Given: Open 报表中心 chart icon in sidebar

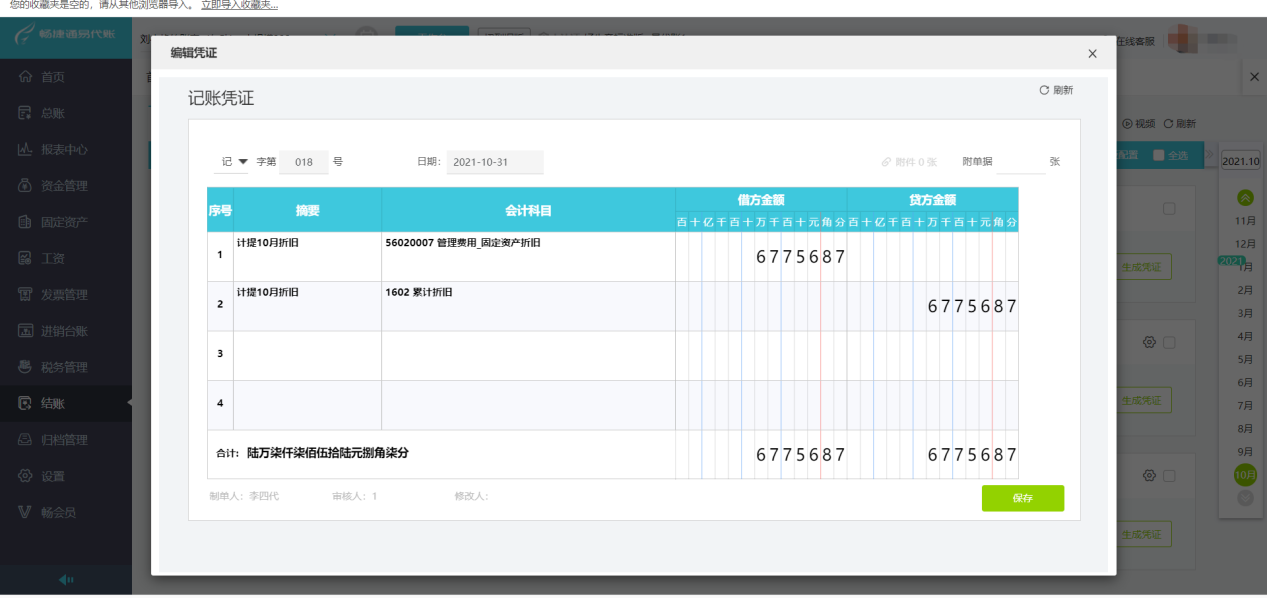Looking at the screenshot, I should [26, 149].
